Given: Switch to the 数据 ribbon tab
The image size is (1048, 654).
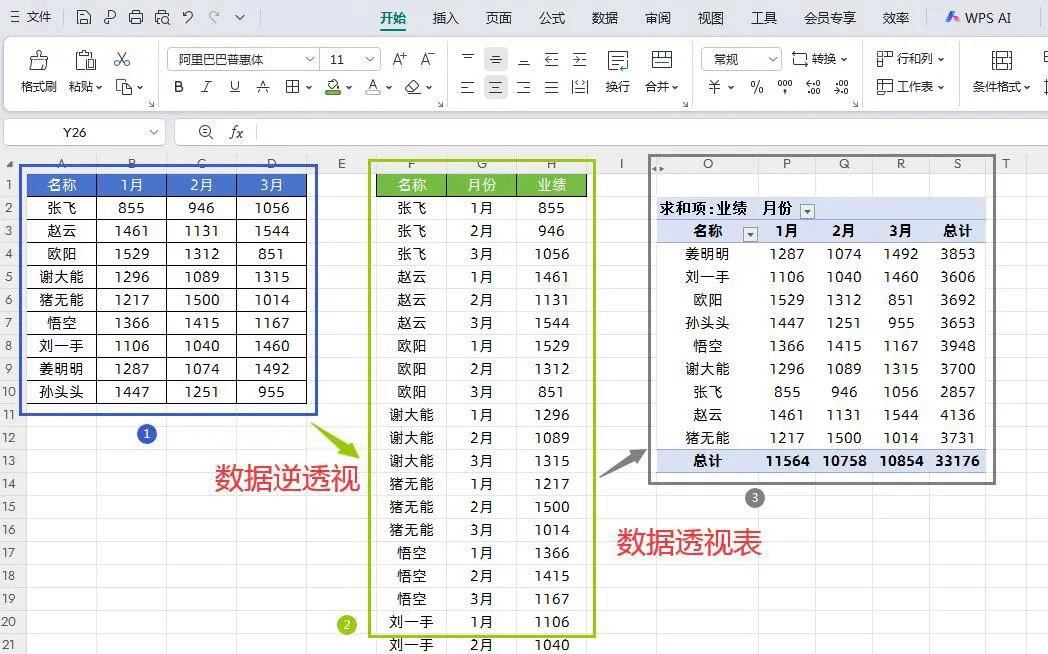Looking at the screenshot, I should pos(605,17).
